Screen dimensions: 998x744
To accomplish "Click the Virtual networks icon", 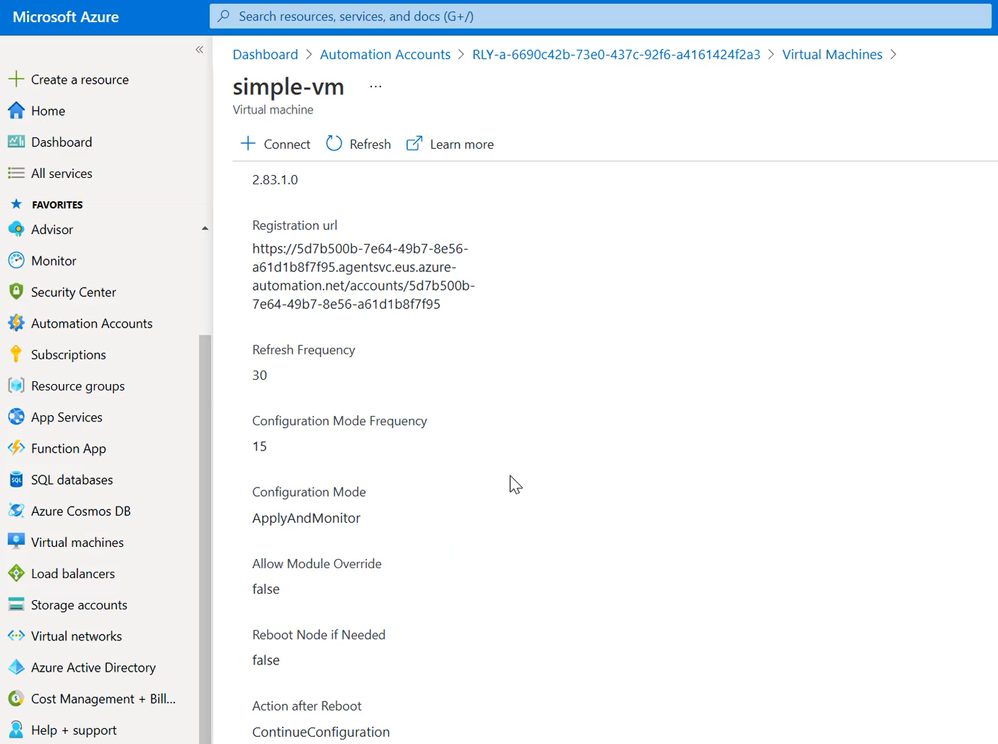I will coord(16,636).
